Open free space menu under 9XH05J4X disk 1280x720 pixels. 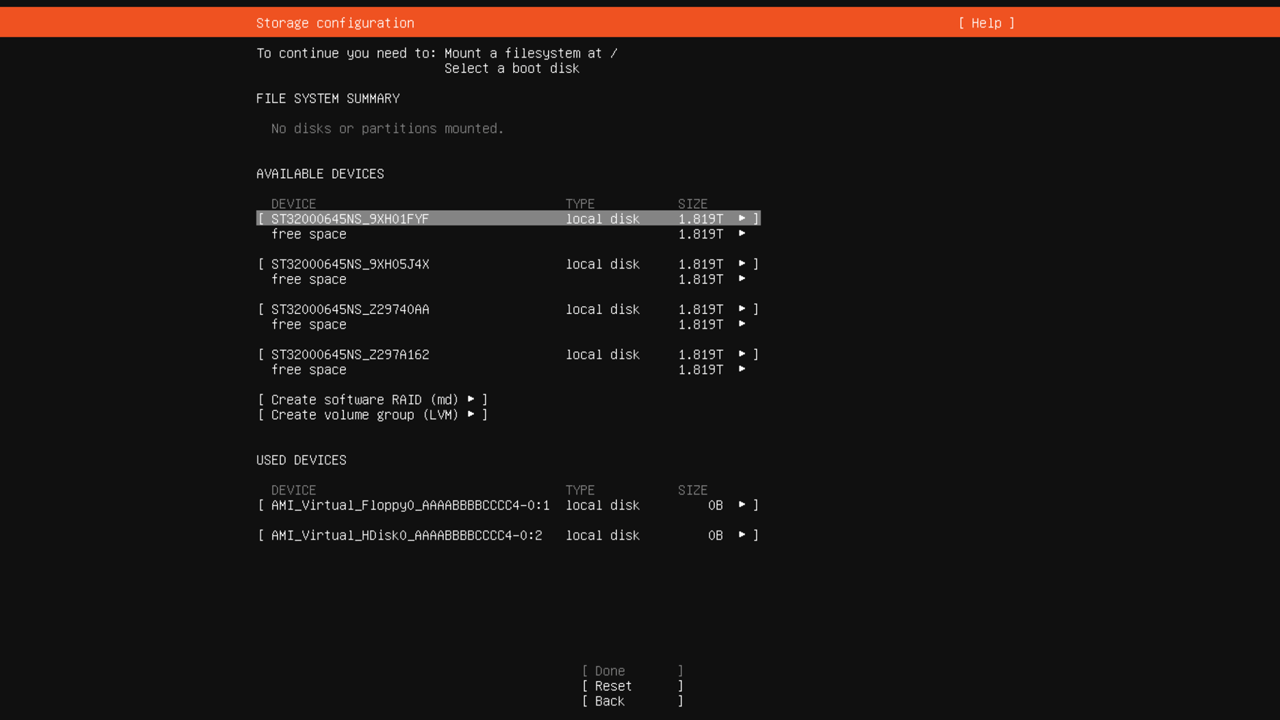[309, 279]
